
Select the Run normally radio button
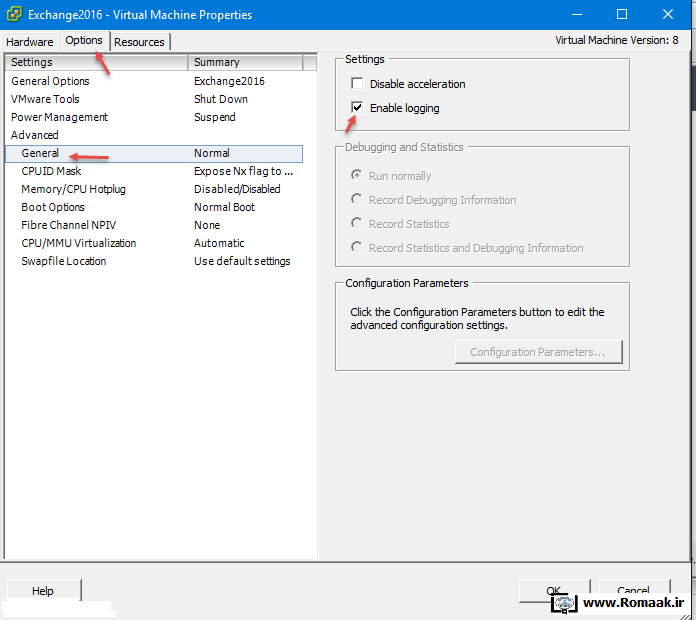(x=356, y=175)
